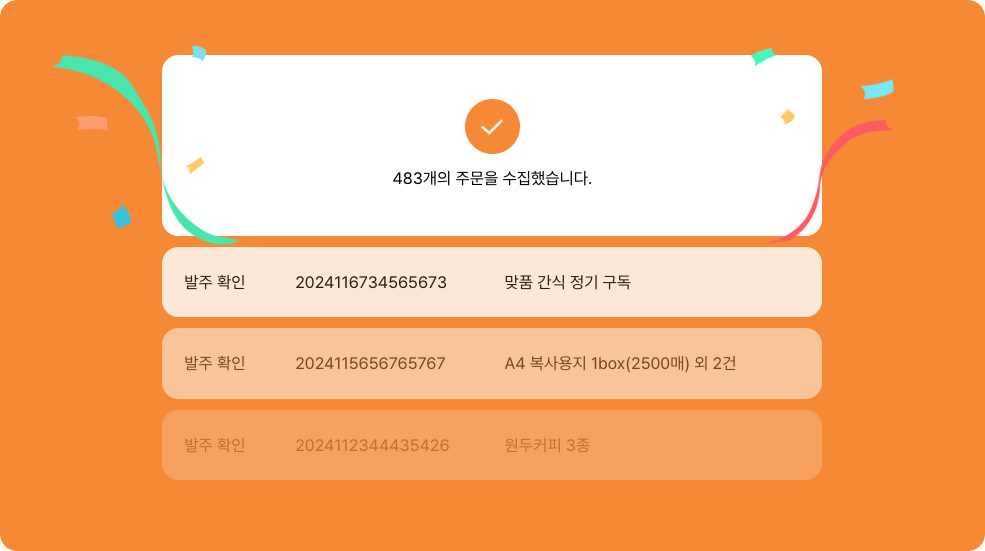The height and width of the screenshot is (551, 985).
Task: Click the mint green confetti at card top right
Action: (x=763, y=57)
